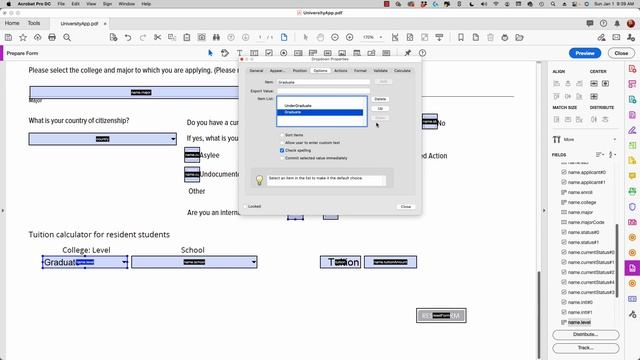Open the Window menu
The image size is (640, 360).
127,4
